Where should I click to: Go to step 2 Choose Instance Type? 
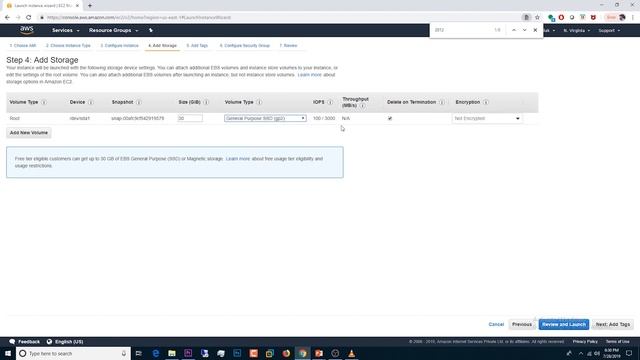[x=68, y=46]
